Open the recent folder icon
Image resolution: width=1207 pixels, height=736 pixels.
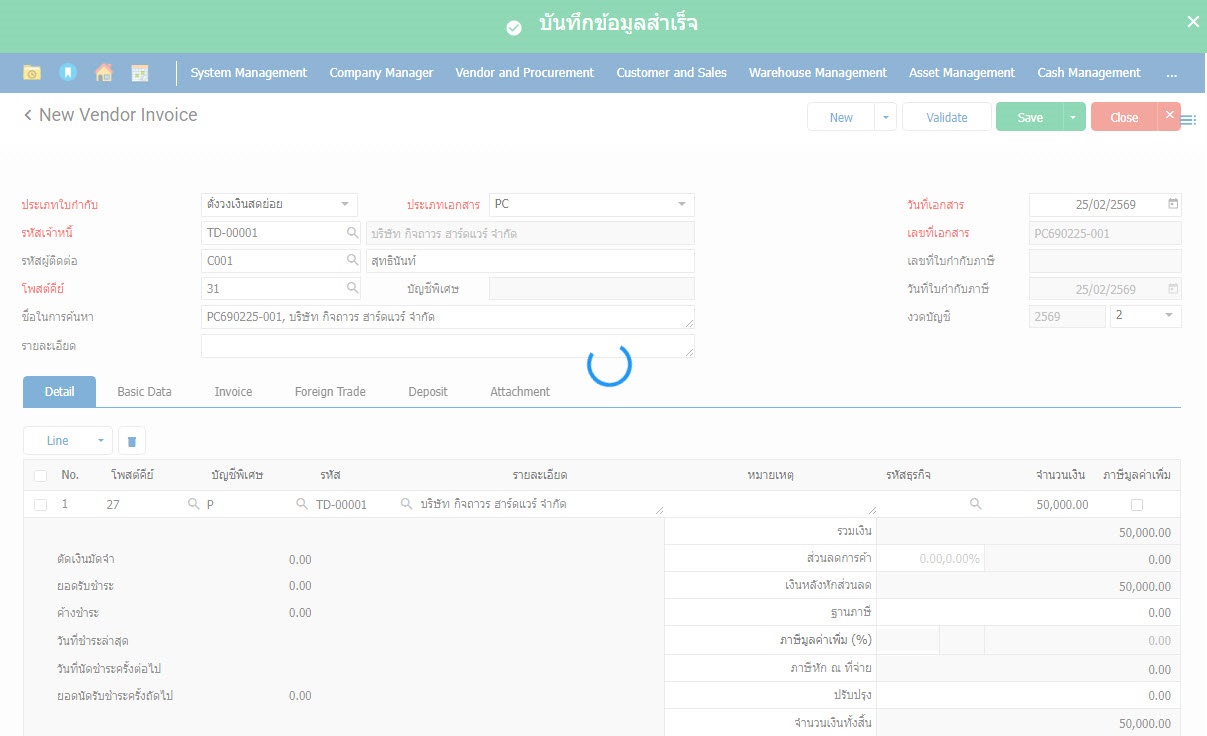(32, 73)
